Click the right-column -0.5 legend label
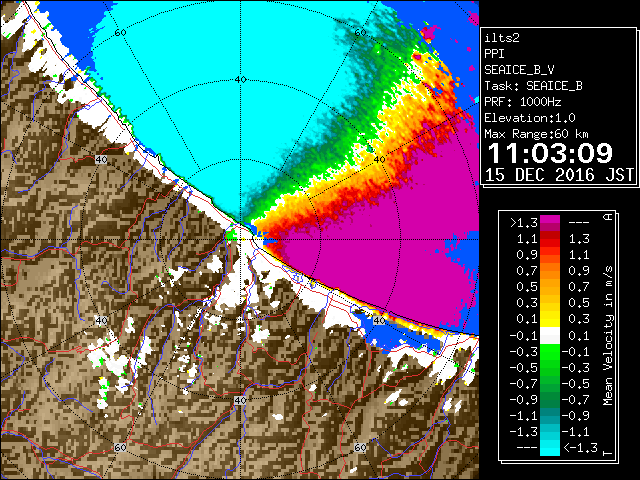The width and height of the screenshot is (640, 480). [x=576, y=383]
